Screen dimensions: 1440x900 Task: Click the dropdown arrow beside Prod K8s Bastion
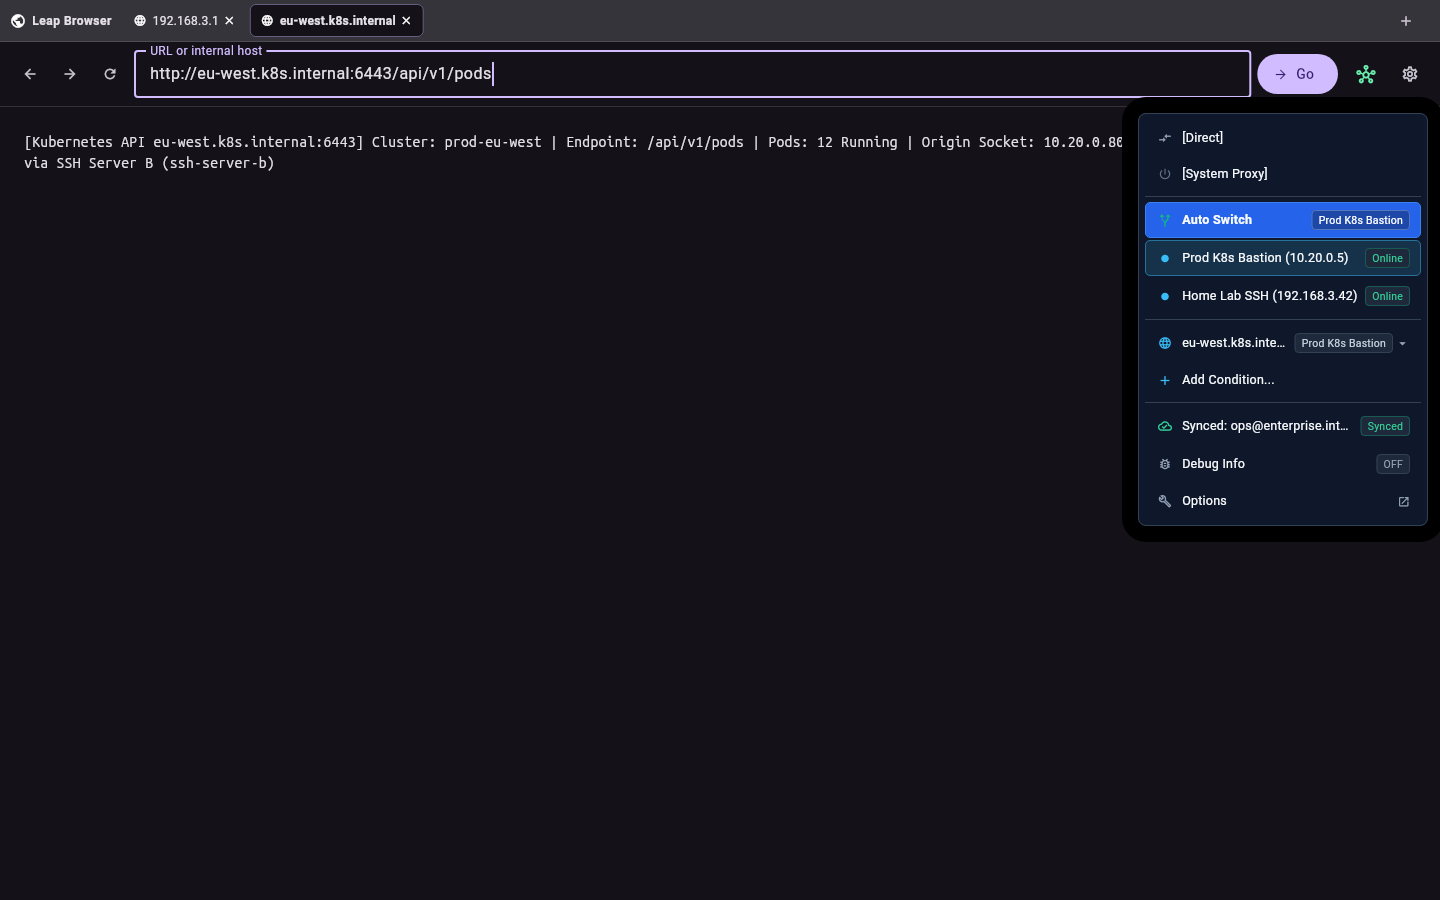coord(1403,343)
